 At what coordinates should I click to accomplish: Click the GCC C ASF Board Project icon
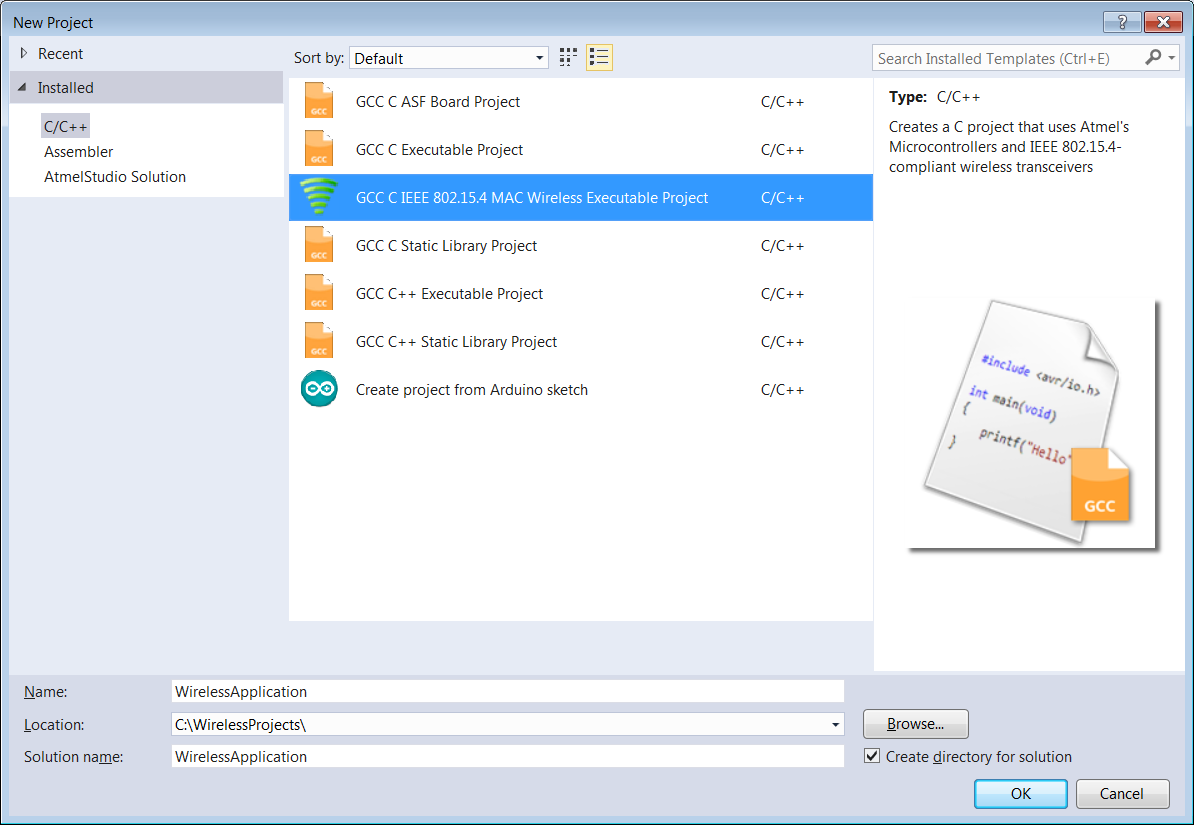(x=319, y=101)
